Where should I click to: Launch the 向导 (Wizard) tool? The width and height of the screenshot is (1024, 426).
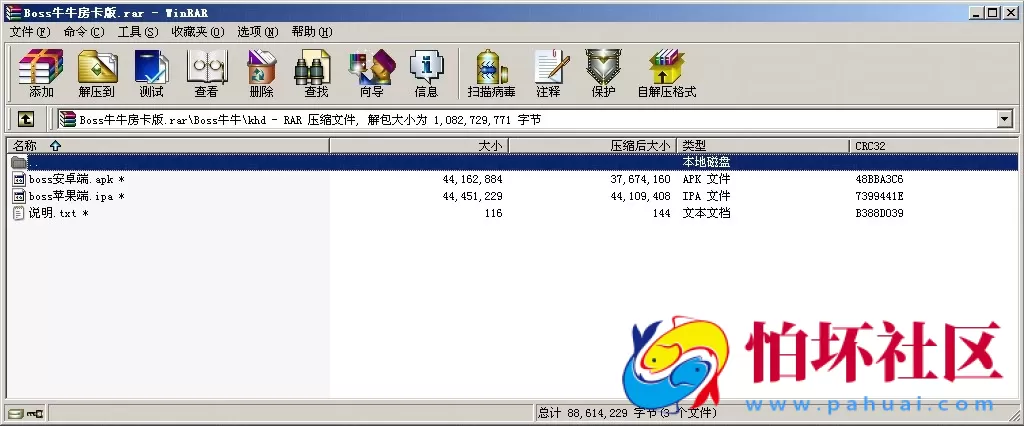pyautogui.click(x=372, y=73)
